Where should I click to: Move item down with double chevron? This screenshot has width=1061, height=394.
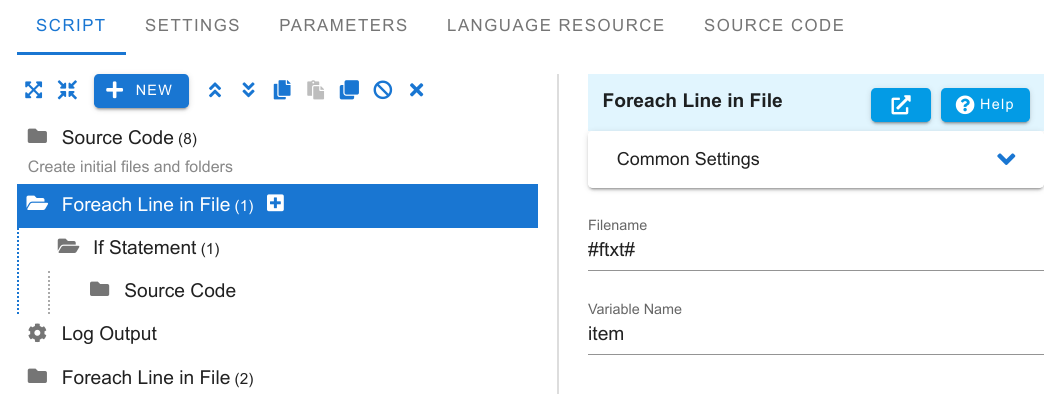(x=248, y=90)
